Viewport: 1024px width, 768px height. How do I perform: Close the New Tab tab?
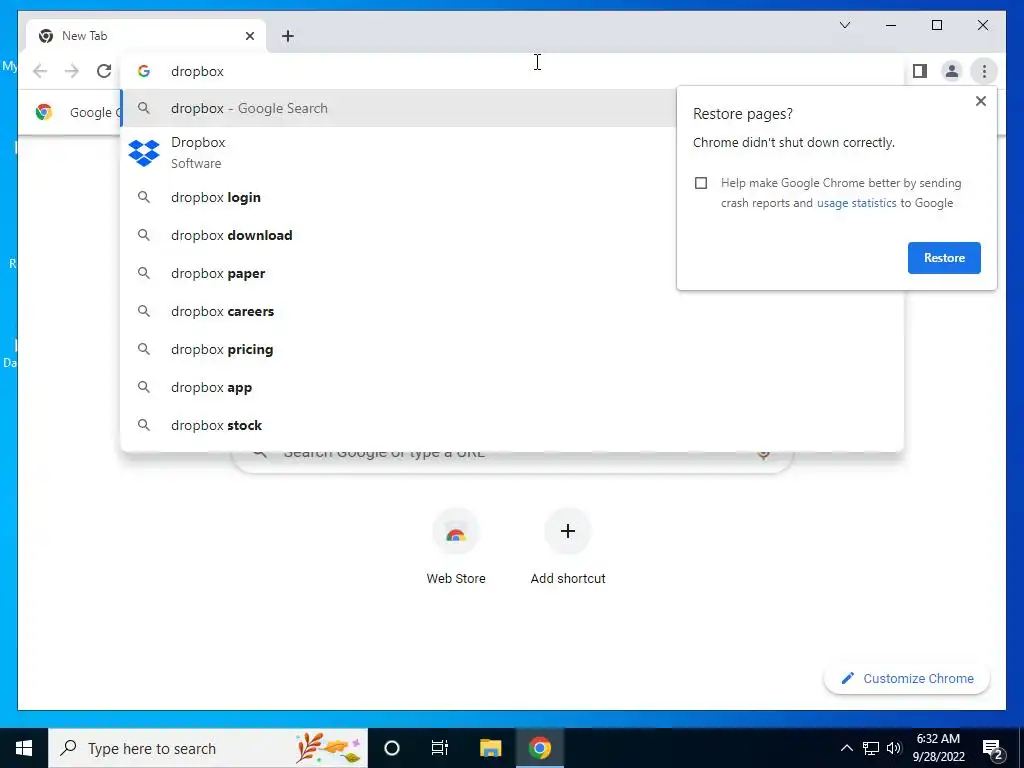[x=249, y=36]
